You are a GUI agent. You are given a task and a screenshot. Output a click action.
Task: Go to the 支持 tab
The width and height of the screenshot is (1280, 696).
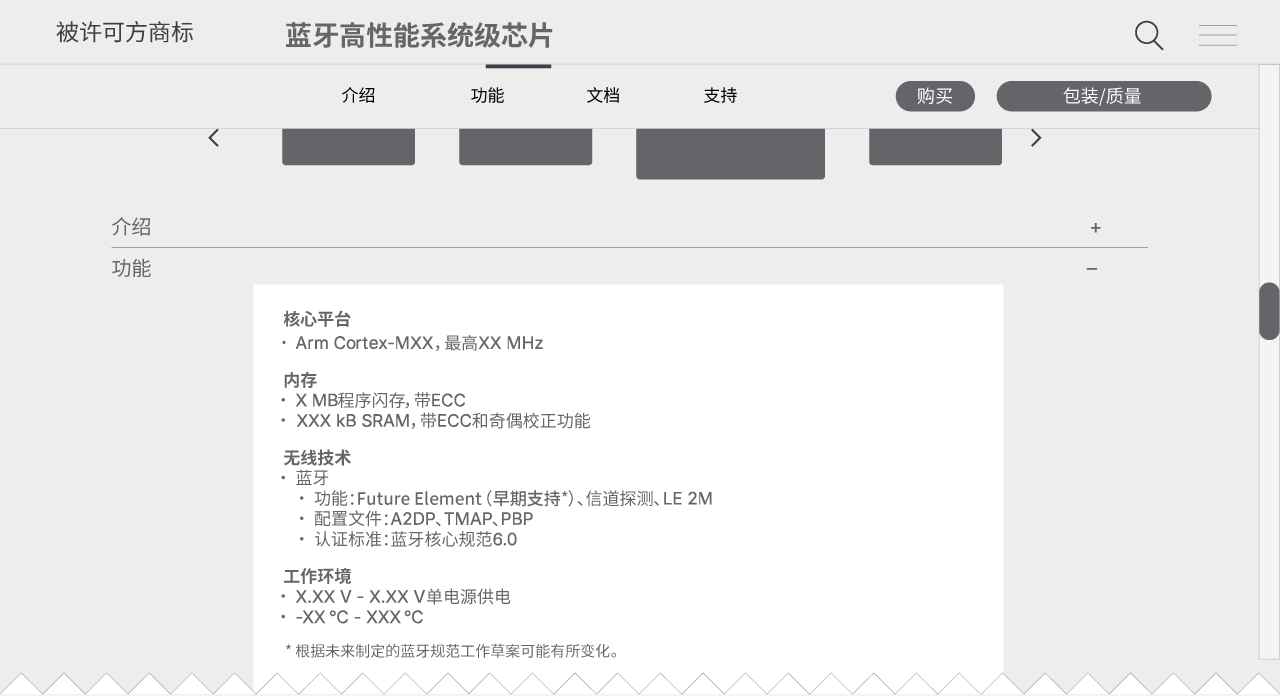(720, 96)
